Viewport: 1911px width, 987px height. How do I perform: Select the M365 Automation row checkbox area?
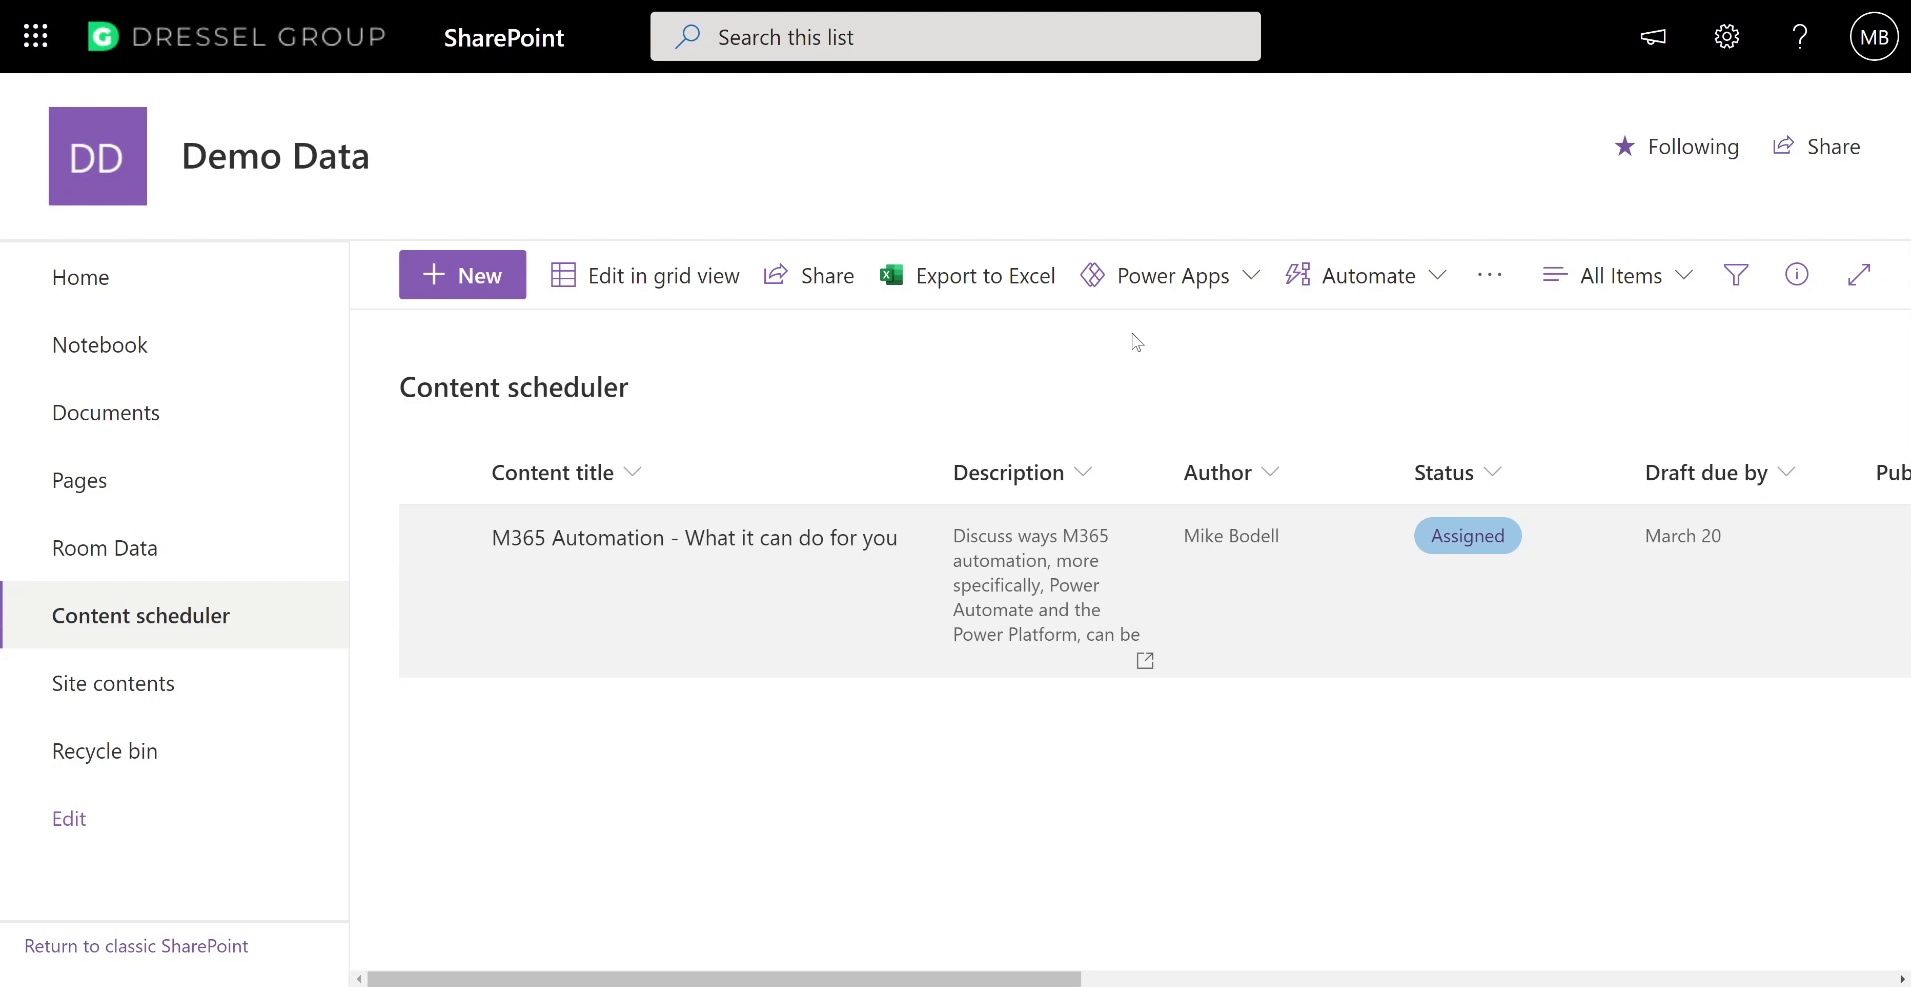(x=440, y=537)
